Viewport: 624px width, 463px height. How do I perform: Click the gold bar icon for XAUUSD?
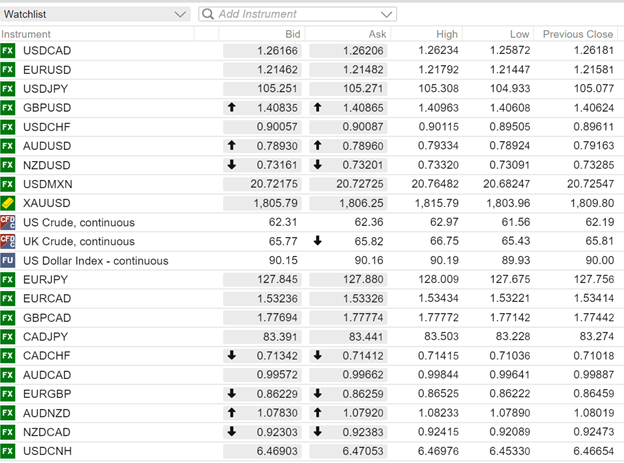tap(8, 203)
